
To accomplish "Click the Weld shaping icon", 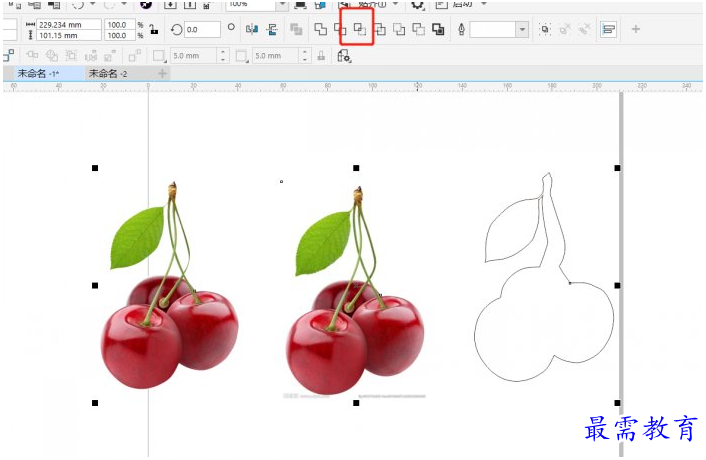I will click(x=321, y=29).
